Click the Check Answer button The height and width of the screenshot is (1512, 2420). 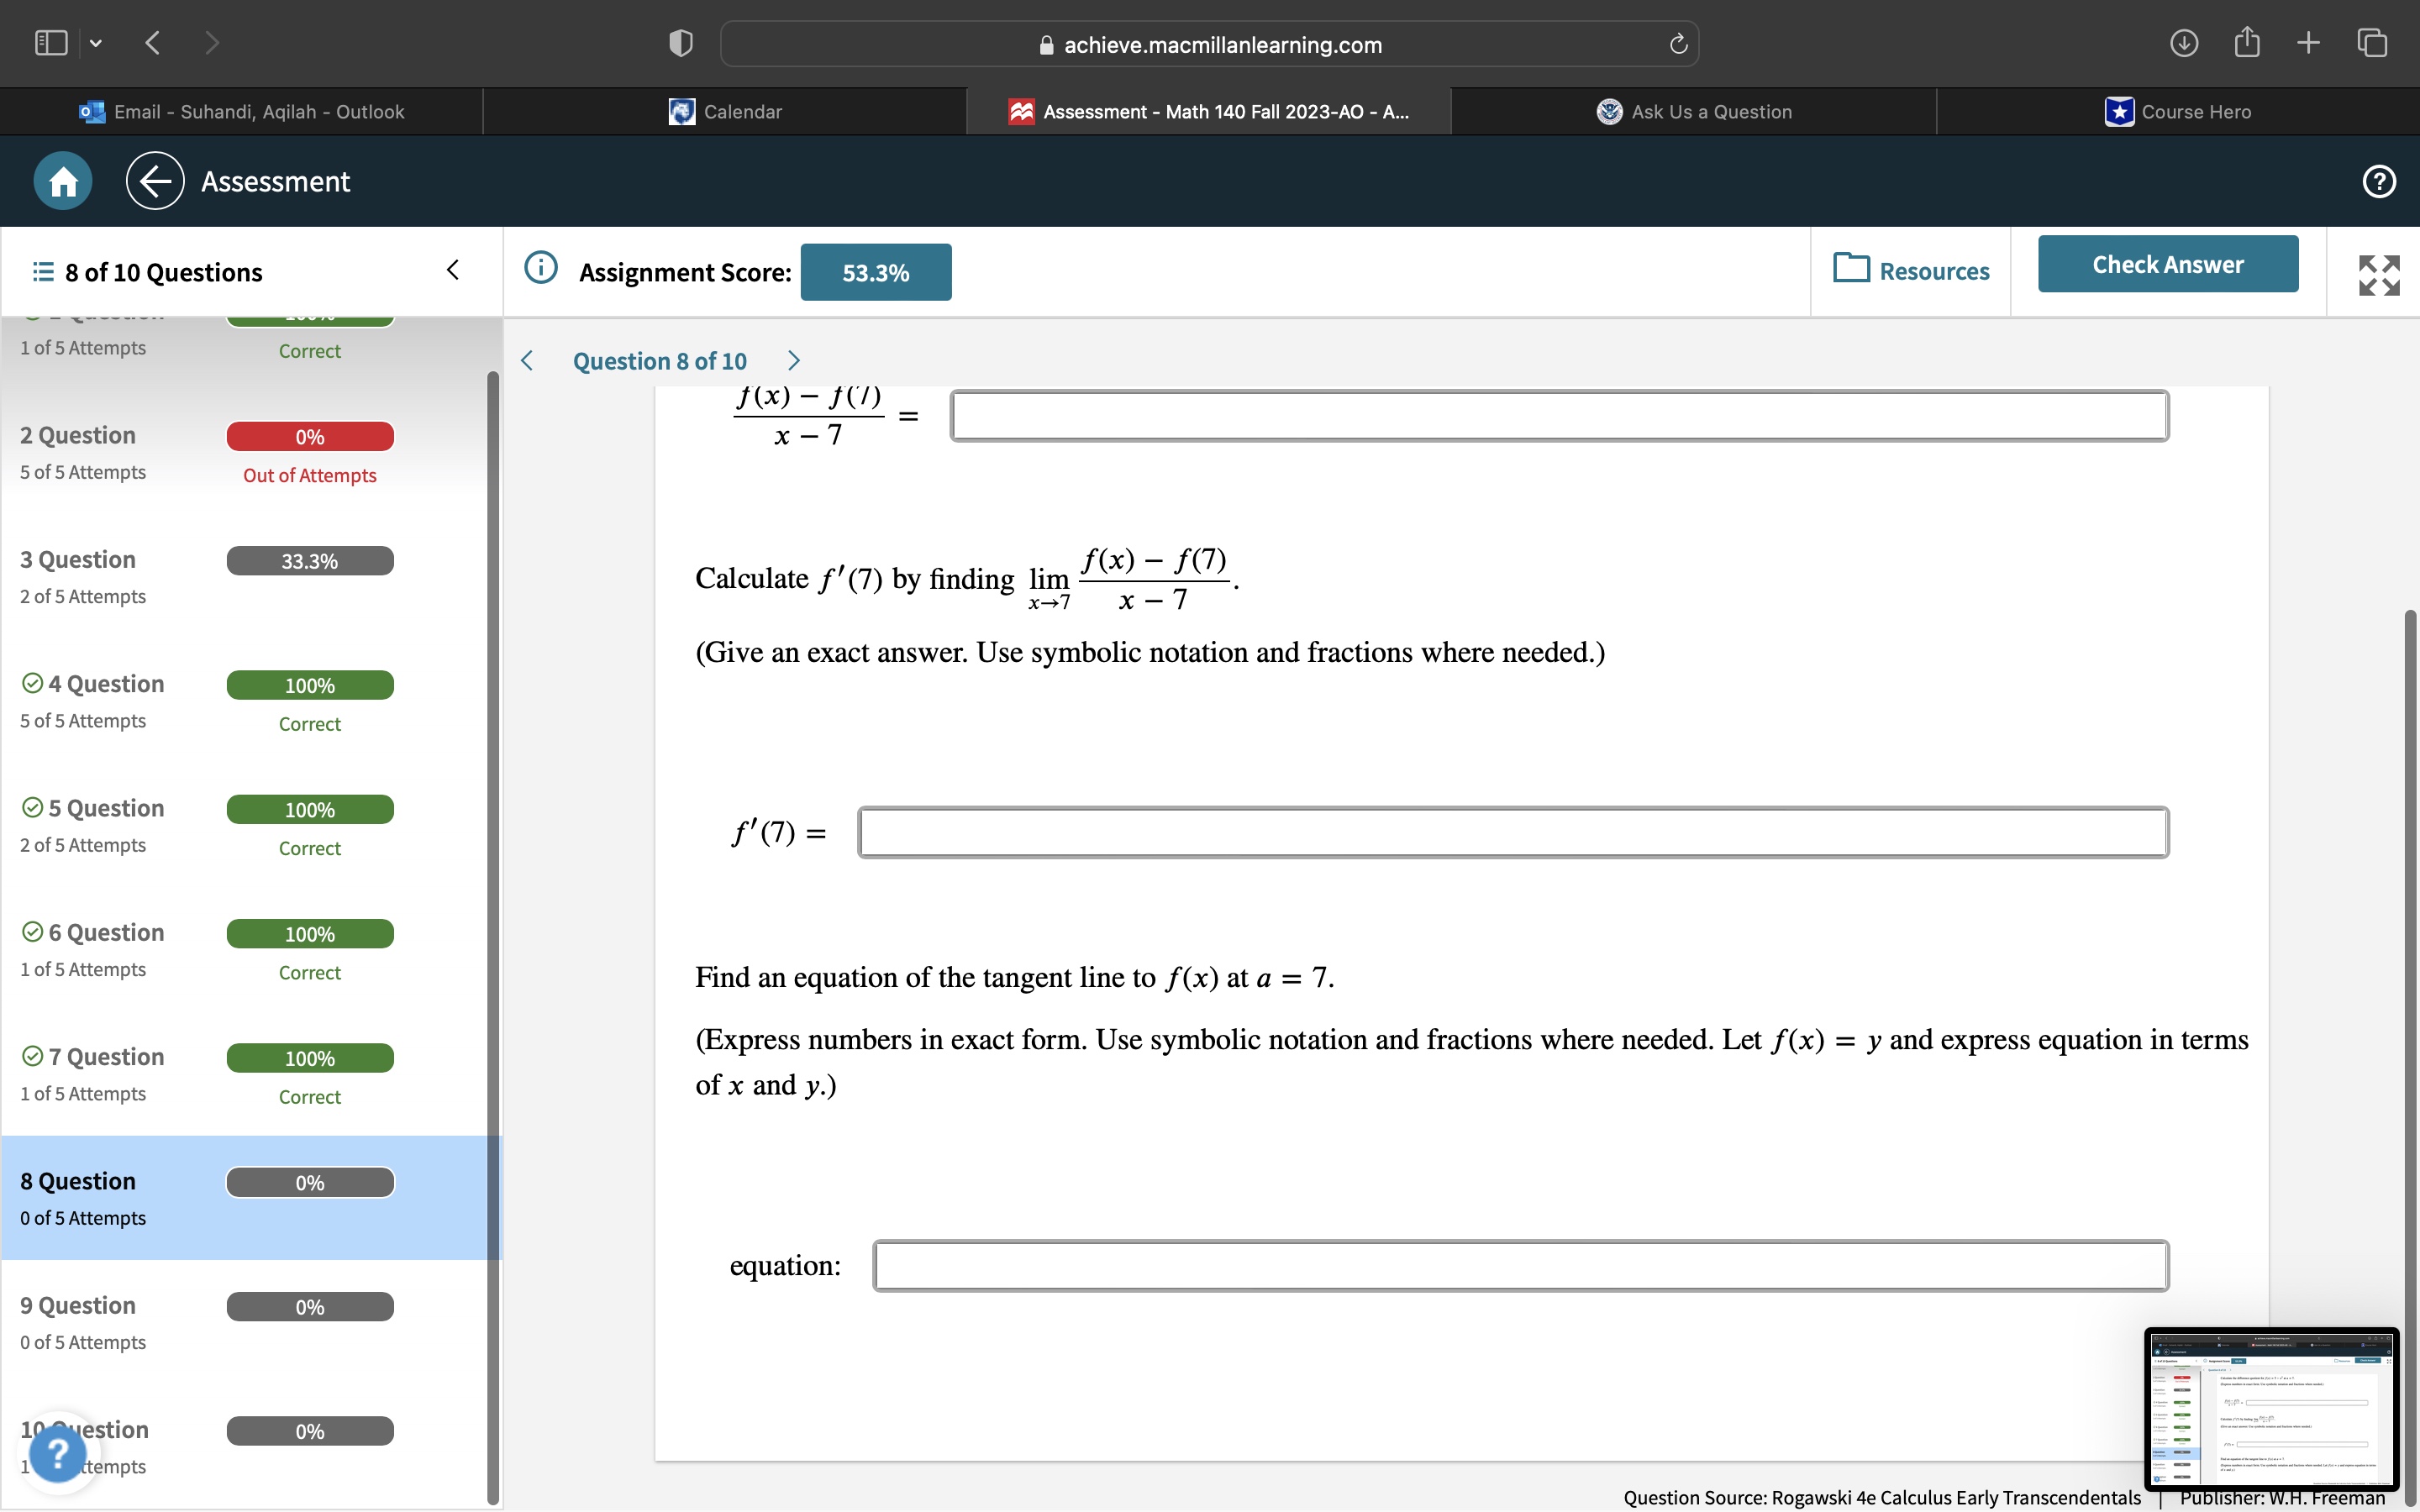tap(2167, 264)
